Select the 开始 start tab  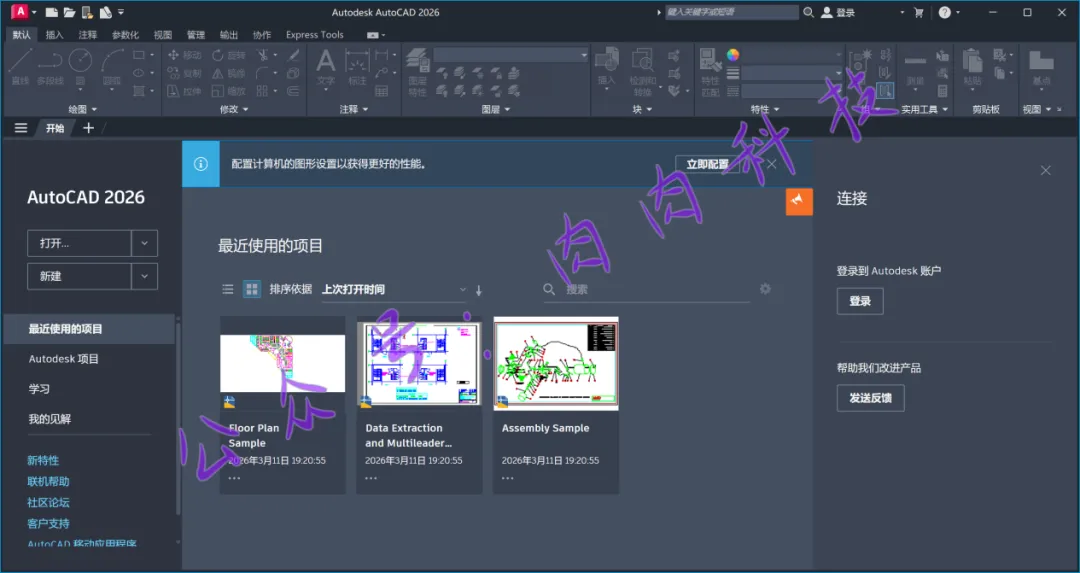tap(55, 128)
